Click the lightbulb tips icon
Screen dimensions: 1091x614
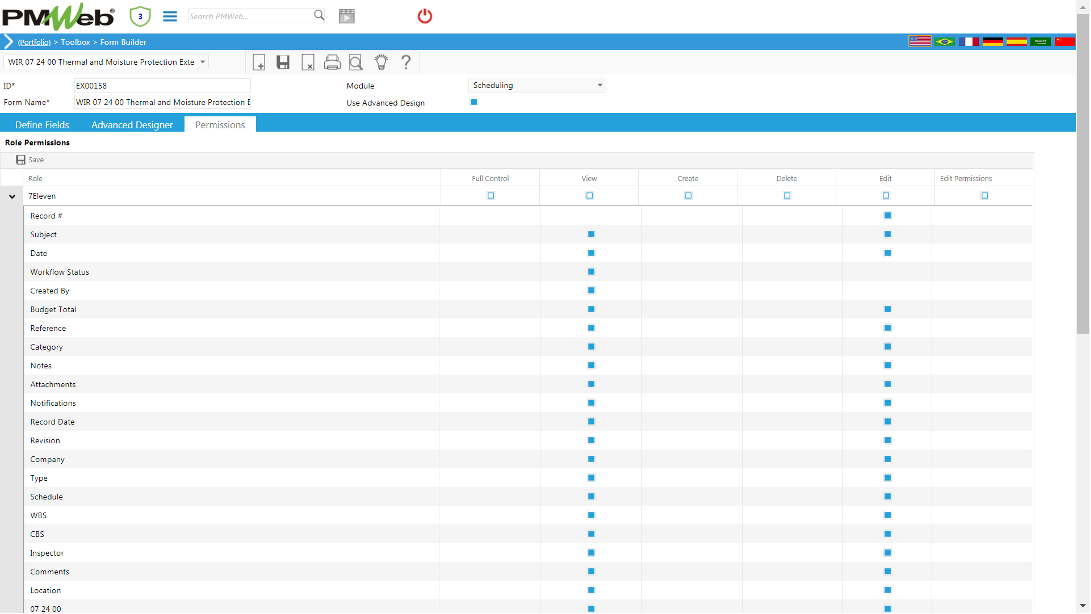(381, 63)
